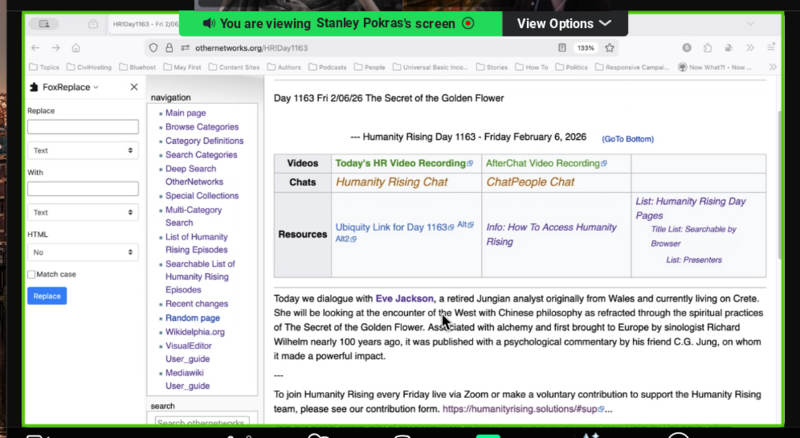Open the Authors bookmarks folder
The width and height of the screenshot is (800, 438).
[x=284, y=67]
